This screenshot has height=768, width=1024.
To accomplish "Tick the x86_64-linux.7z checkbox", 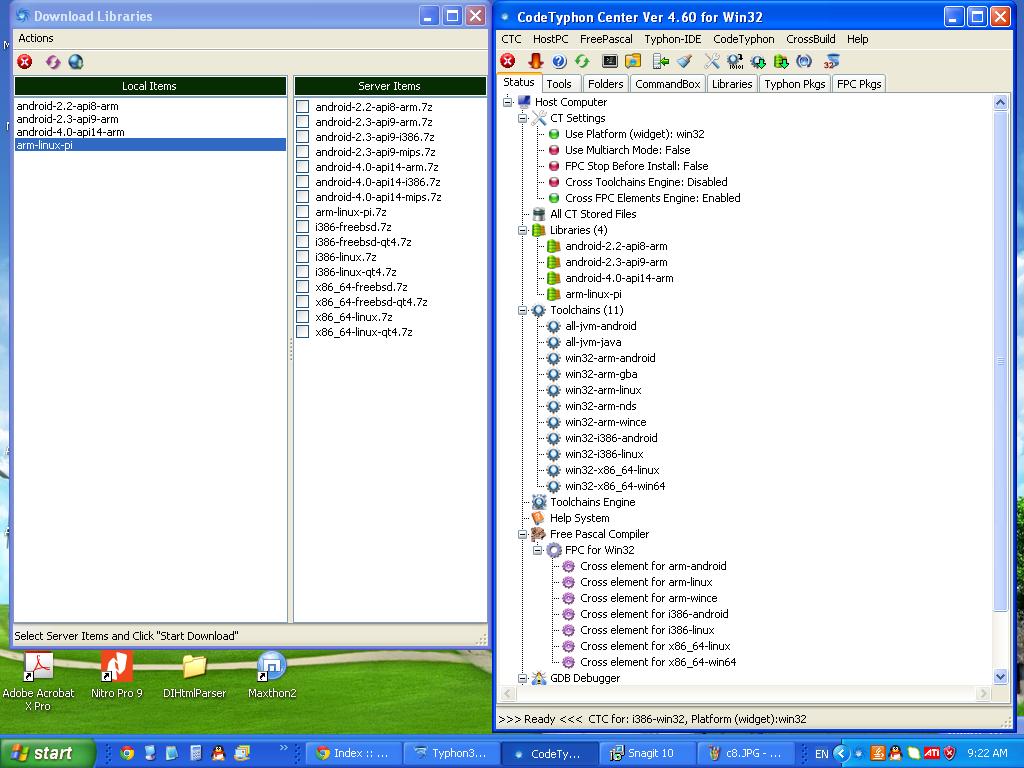I will (302, 317).
